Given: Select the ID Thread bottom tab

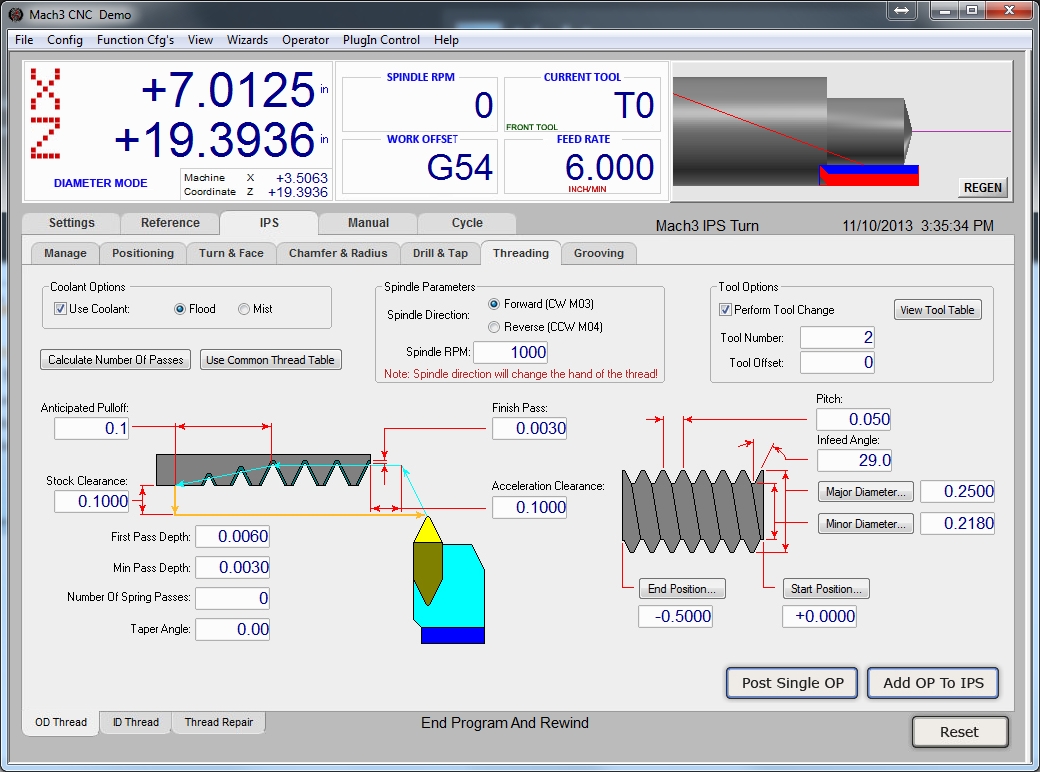Looking at the screenshot, I should click(136, 722).
